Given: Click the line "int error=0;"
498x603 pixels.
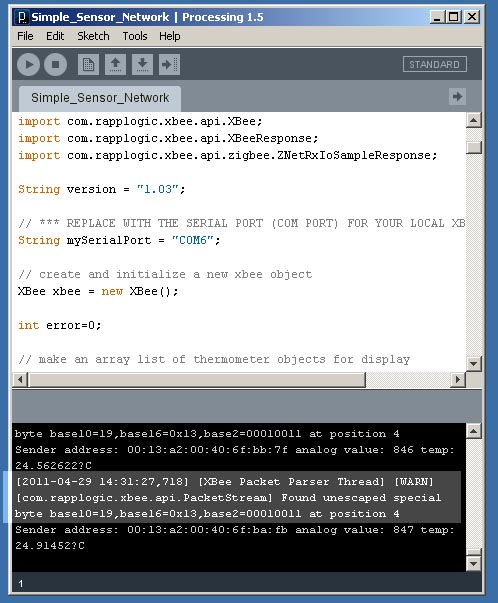Looking at the screenshot, I should pos(60,325).
